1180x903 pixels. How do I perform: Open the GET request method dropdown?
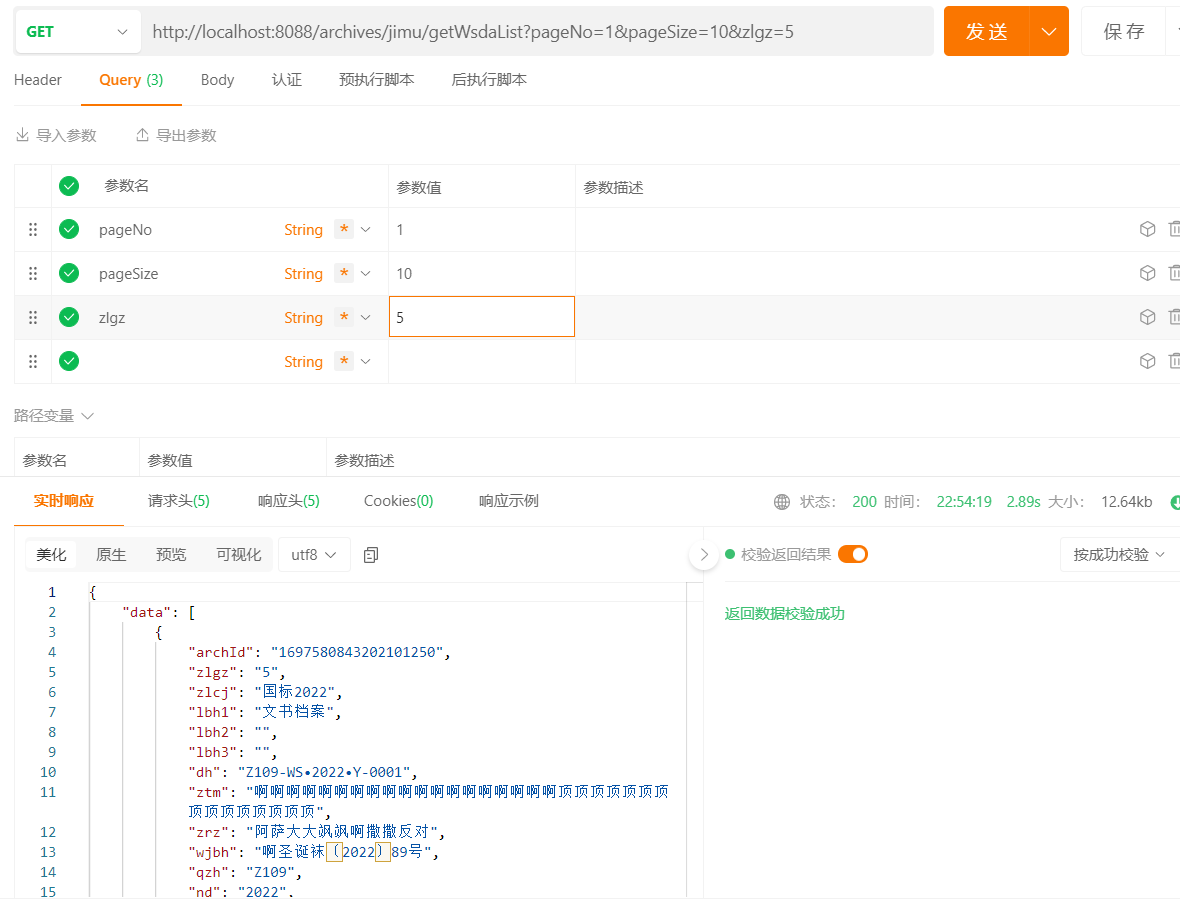pos(78,32)
